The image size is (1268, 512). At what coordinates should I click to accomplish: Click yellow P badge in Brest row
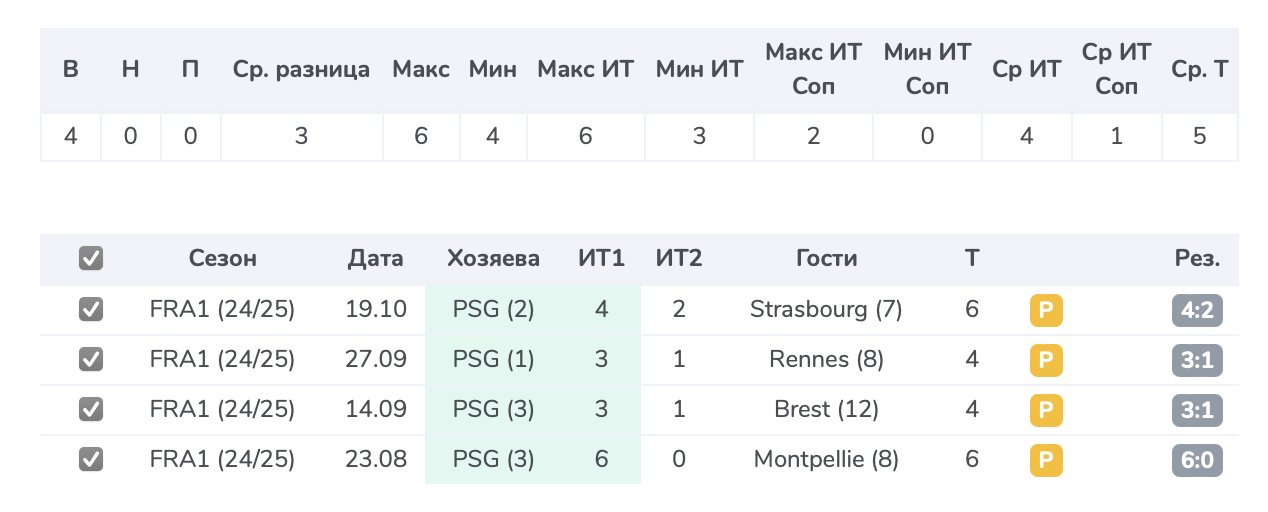[x=1046, y=410]
